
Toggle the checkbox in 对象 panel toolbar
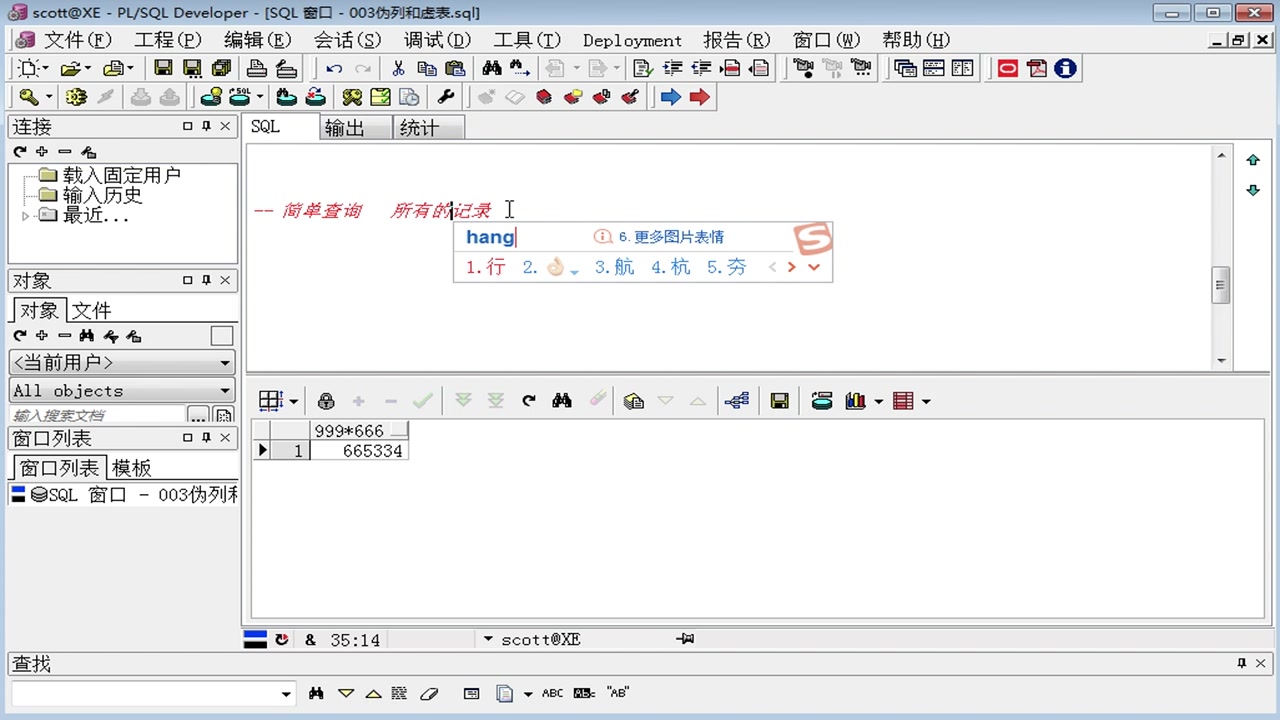pyautogui.click(x=222, y=336)
